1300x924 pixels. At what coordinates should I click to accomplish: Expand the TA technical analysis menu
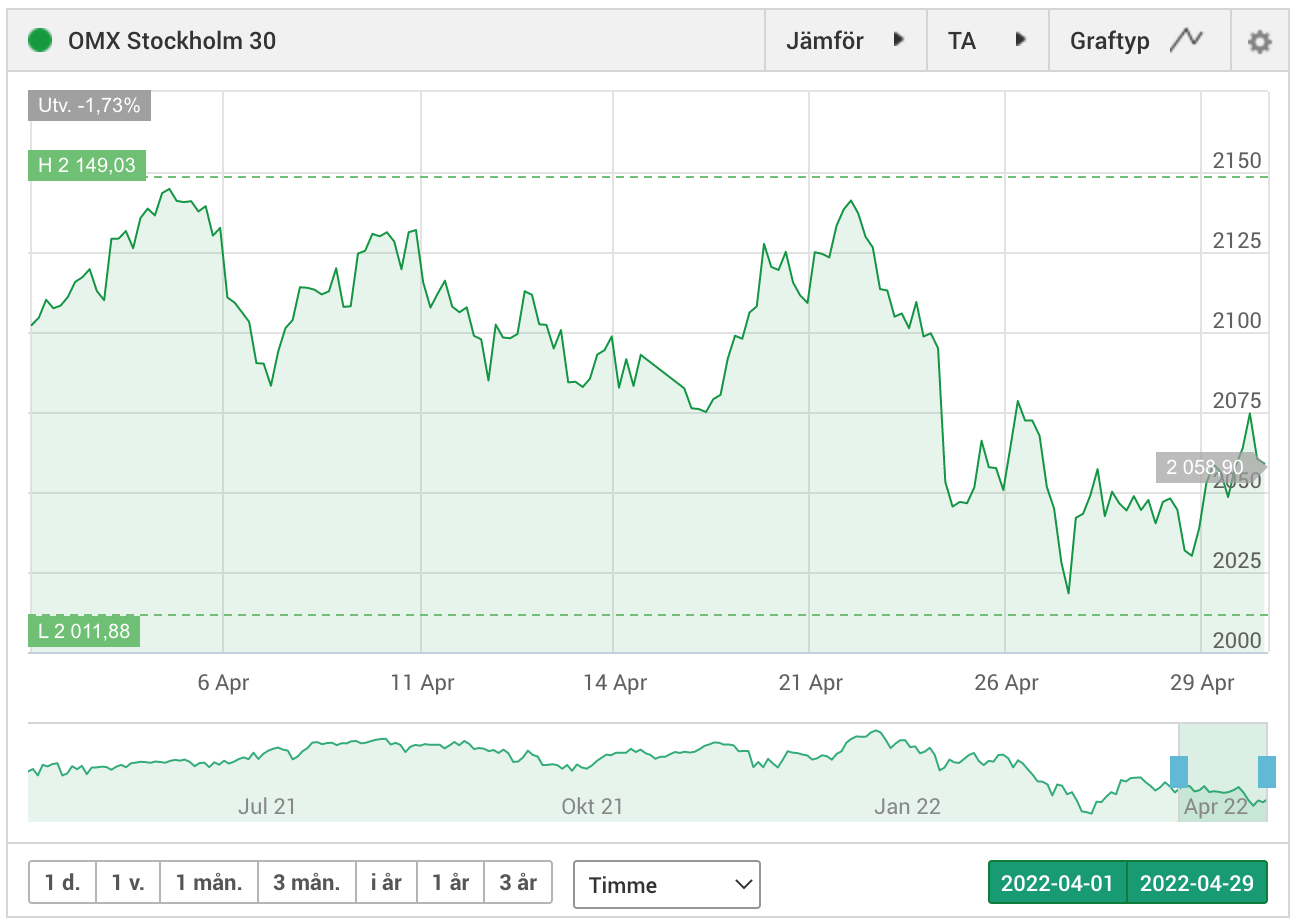click(x=988, y=41)
